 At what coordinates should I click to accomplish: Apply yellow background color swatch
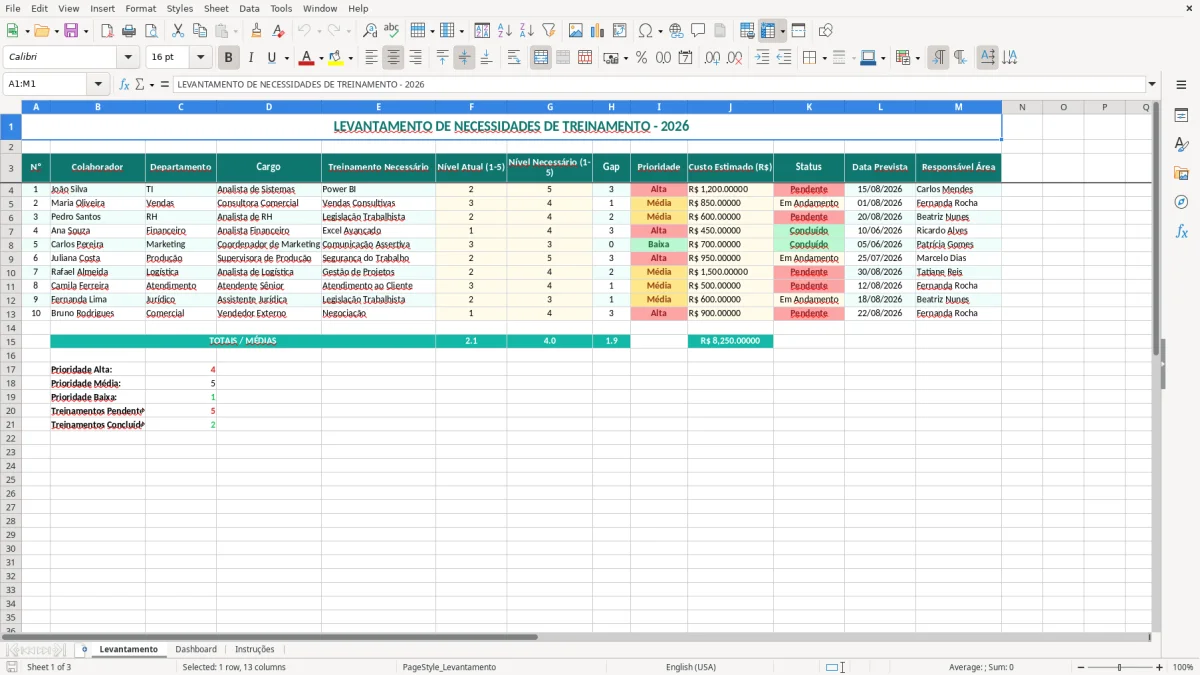[x=336, y=58]
